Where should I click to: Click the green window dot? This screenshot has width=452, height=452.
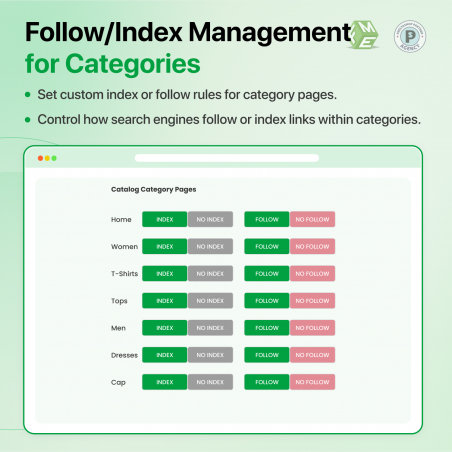(x=54, y=158)
